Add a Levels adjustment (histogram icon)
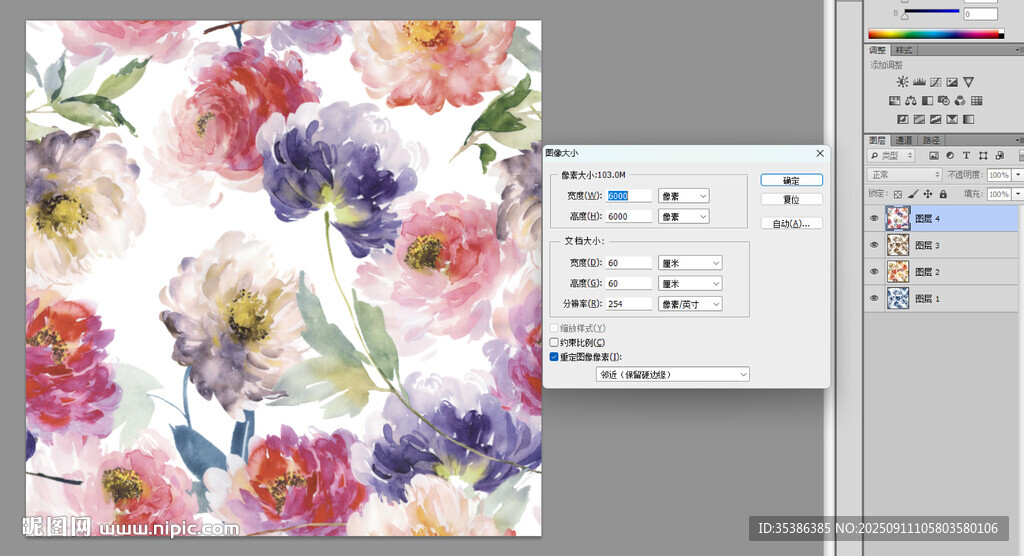Viewport: 1024px width, 556px height. 919,82
